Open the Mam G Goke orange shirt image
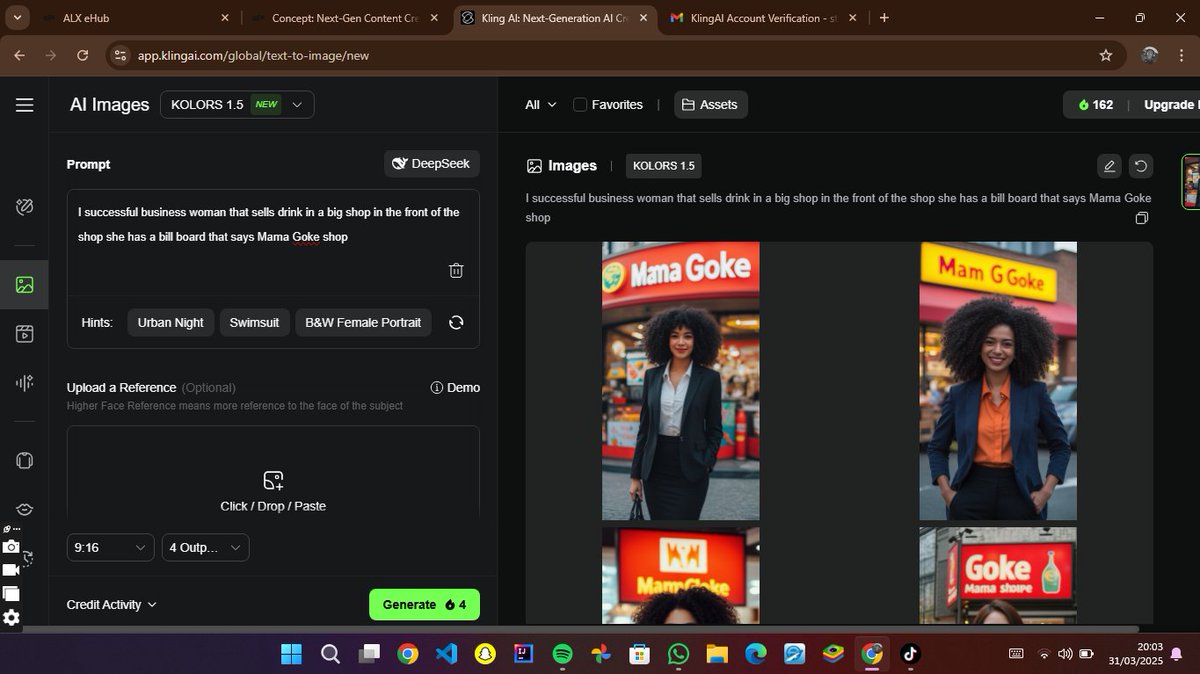Image resolution: width=1200 pixels, height=674 pixels. click(998, 381)
